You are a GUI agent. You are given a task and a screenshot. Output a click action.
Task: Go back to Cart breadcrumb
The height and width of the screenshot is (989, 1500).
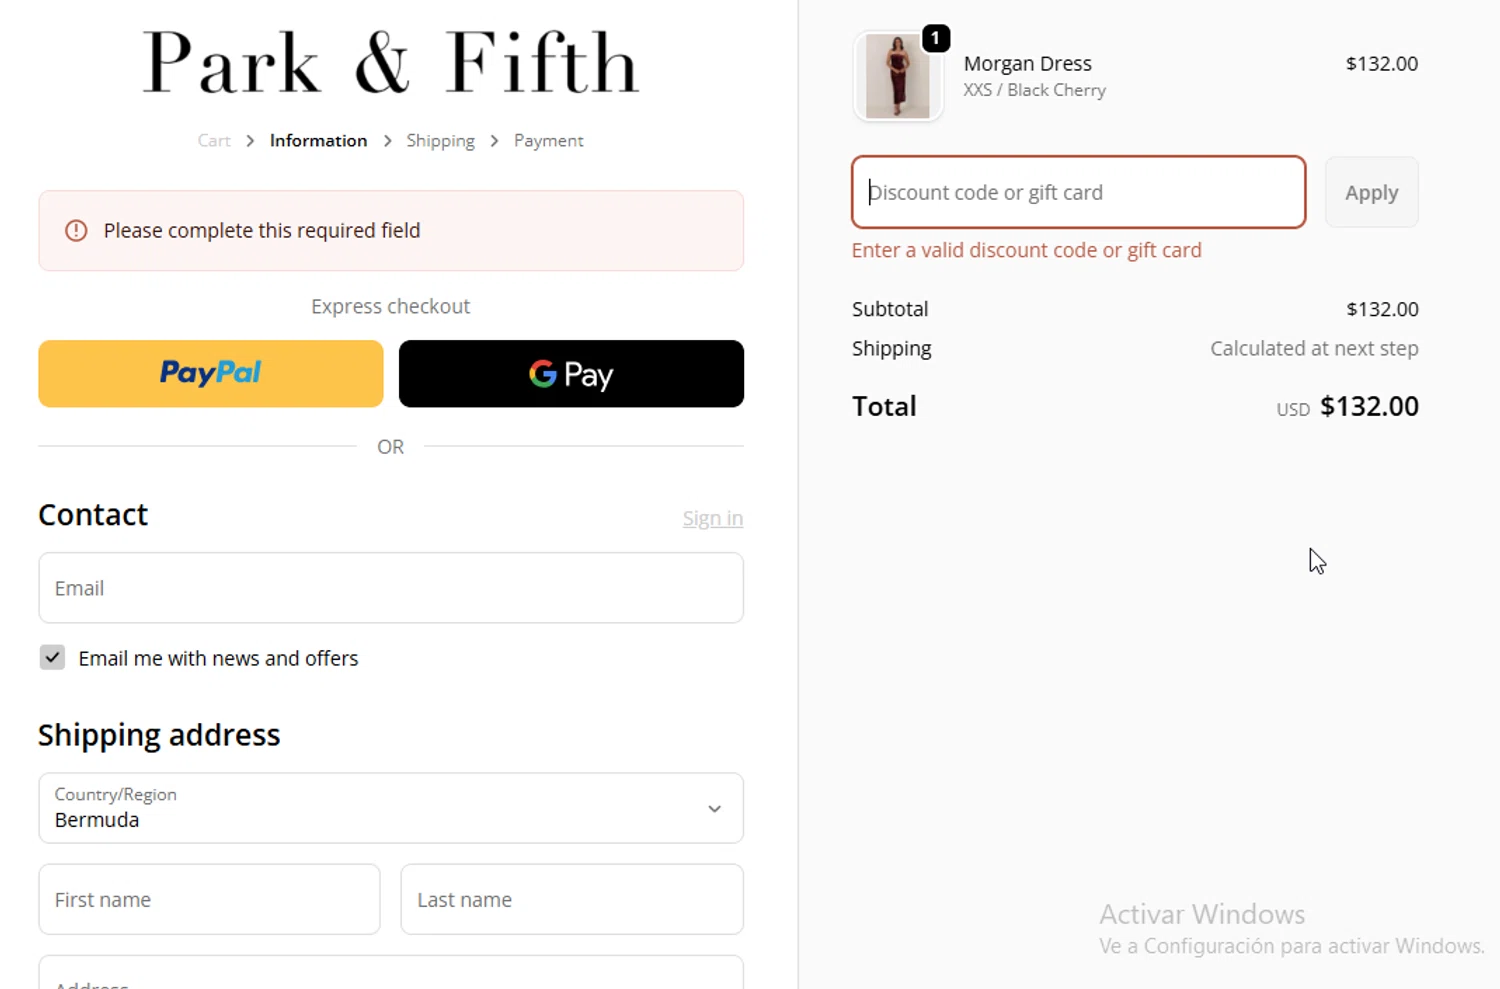(214, 141)
